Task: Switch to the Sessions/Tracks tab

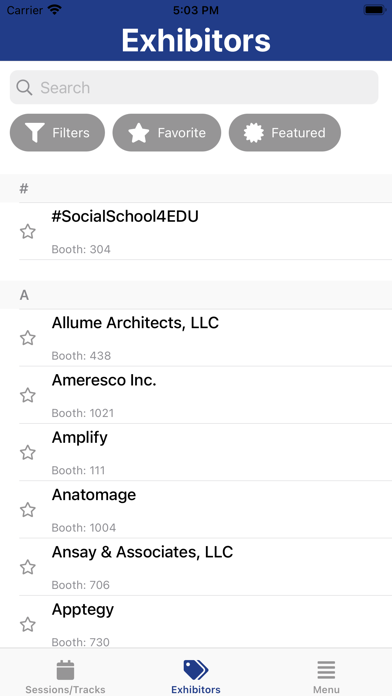Action: pyautogui.click(x=65, y=677)
